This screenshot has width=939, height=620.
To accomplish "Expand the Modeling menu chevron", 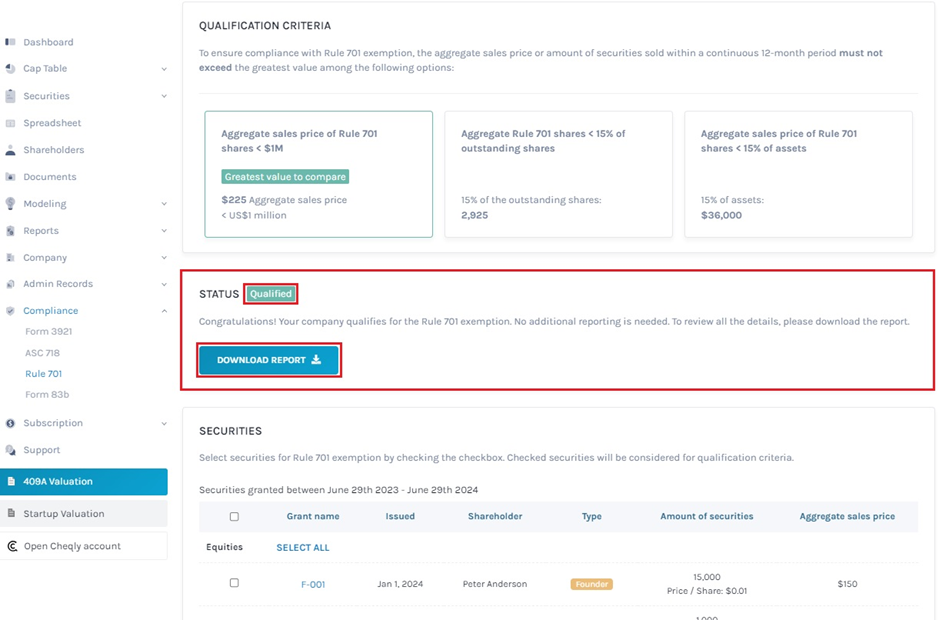I will click(x=164, y=204).
